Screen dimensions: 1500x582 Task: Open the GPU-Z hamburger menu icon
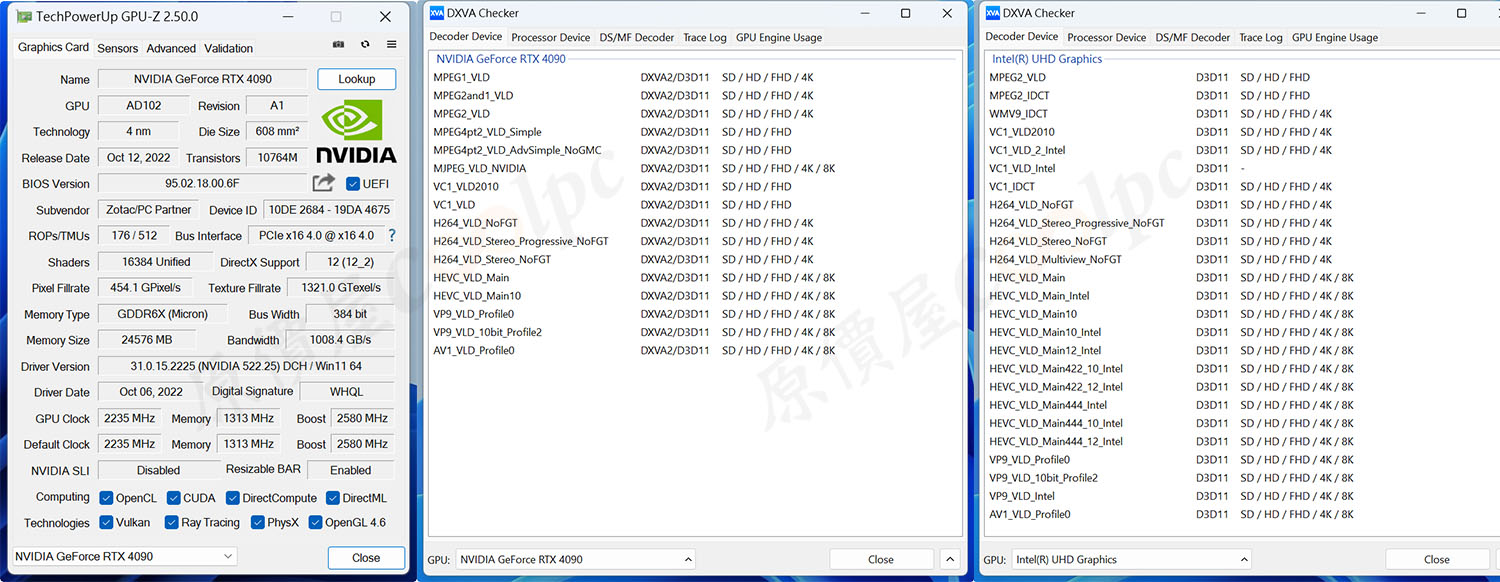(x=391, y=45)
